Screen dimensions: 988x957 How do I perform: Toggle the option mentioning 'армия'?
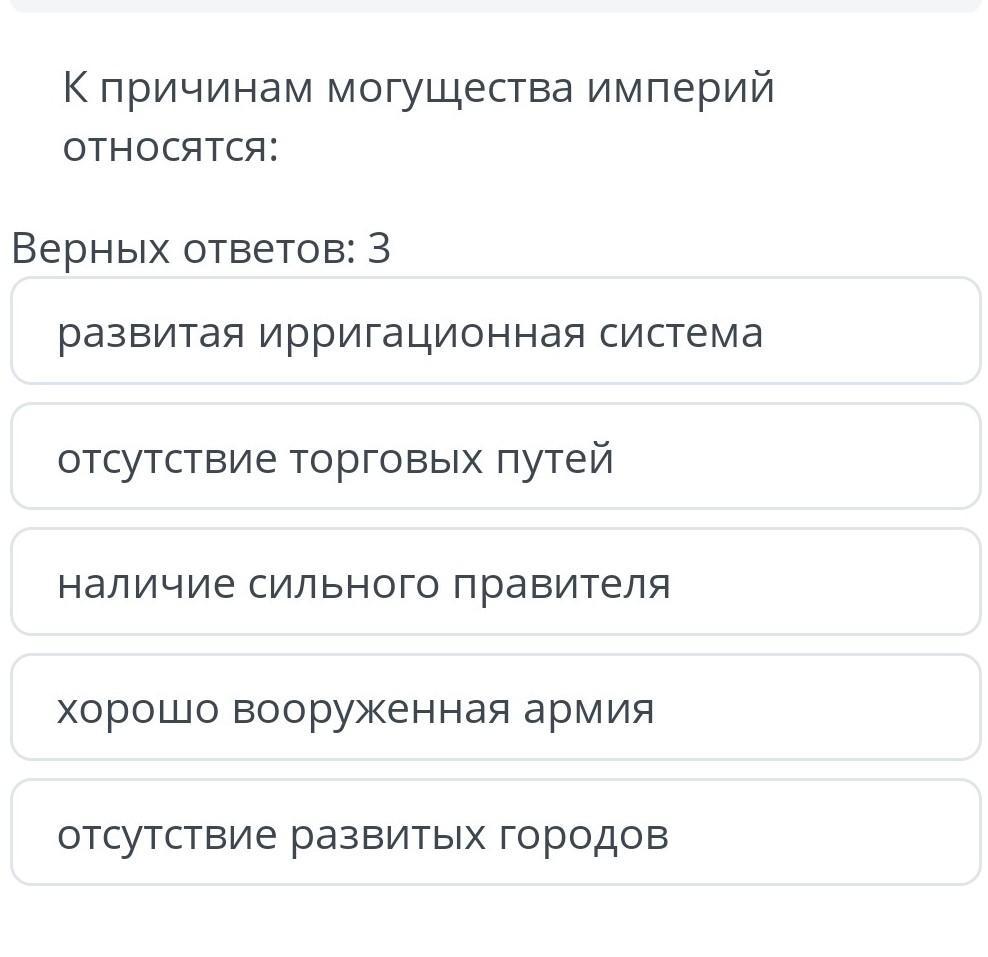(495, 708)
